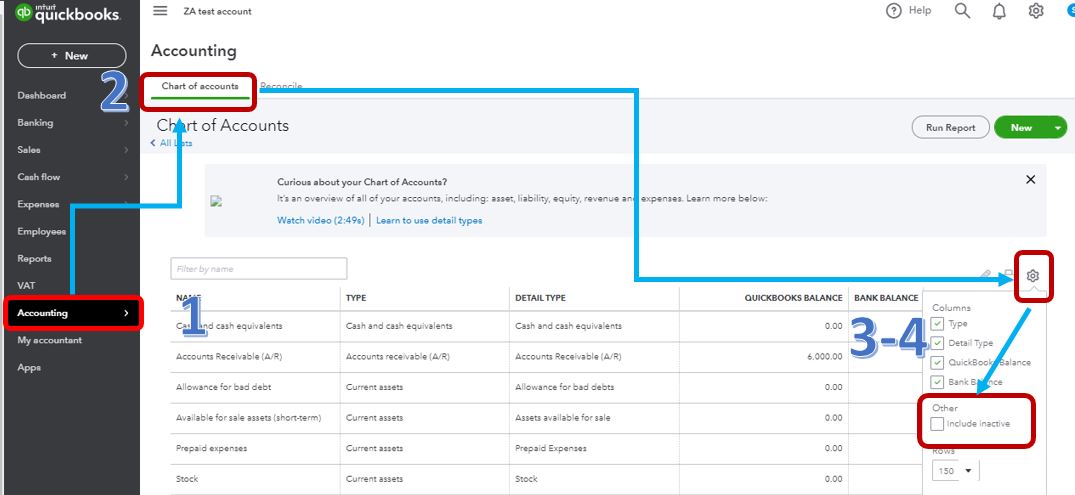Viewport: 1075px width, 495px height.
Task: Click the QuickBooks logo
Action: (x=68, y=14)
